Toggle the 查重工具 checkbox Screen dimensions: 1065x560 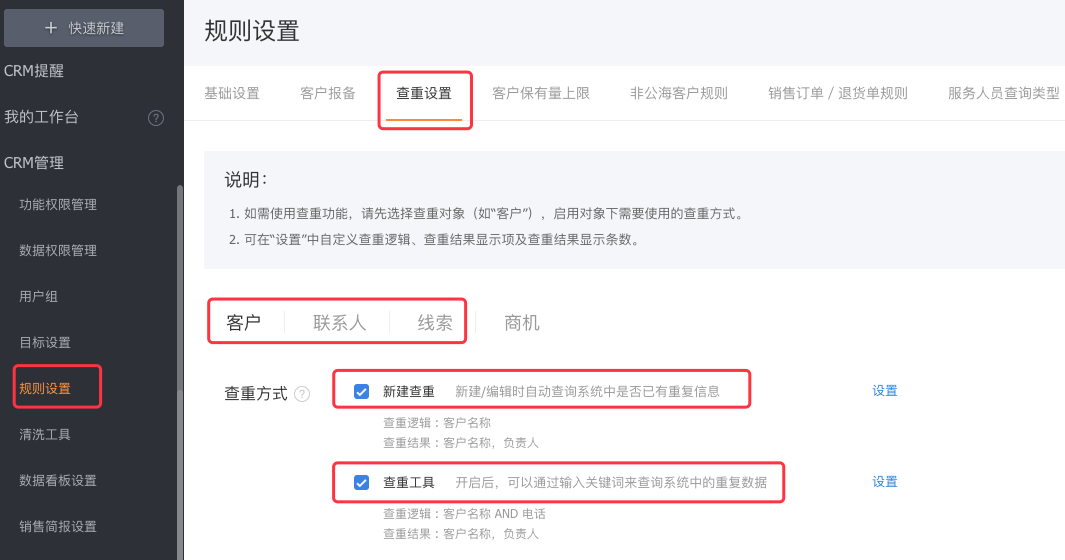tap(362, 482)
